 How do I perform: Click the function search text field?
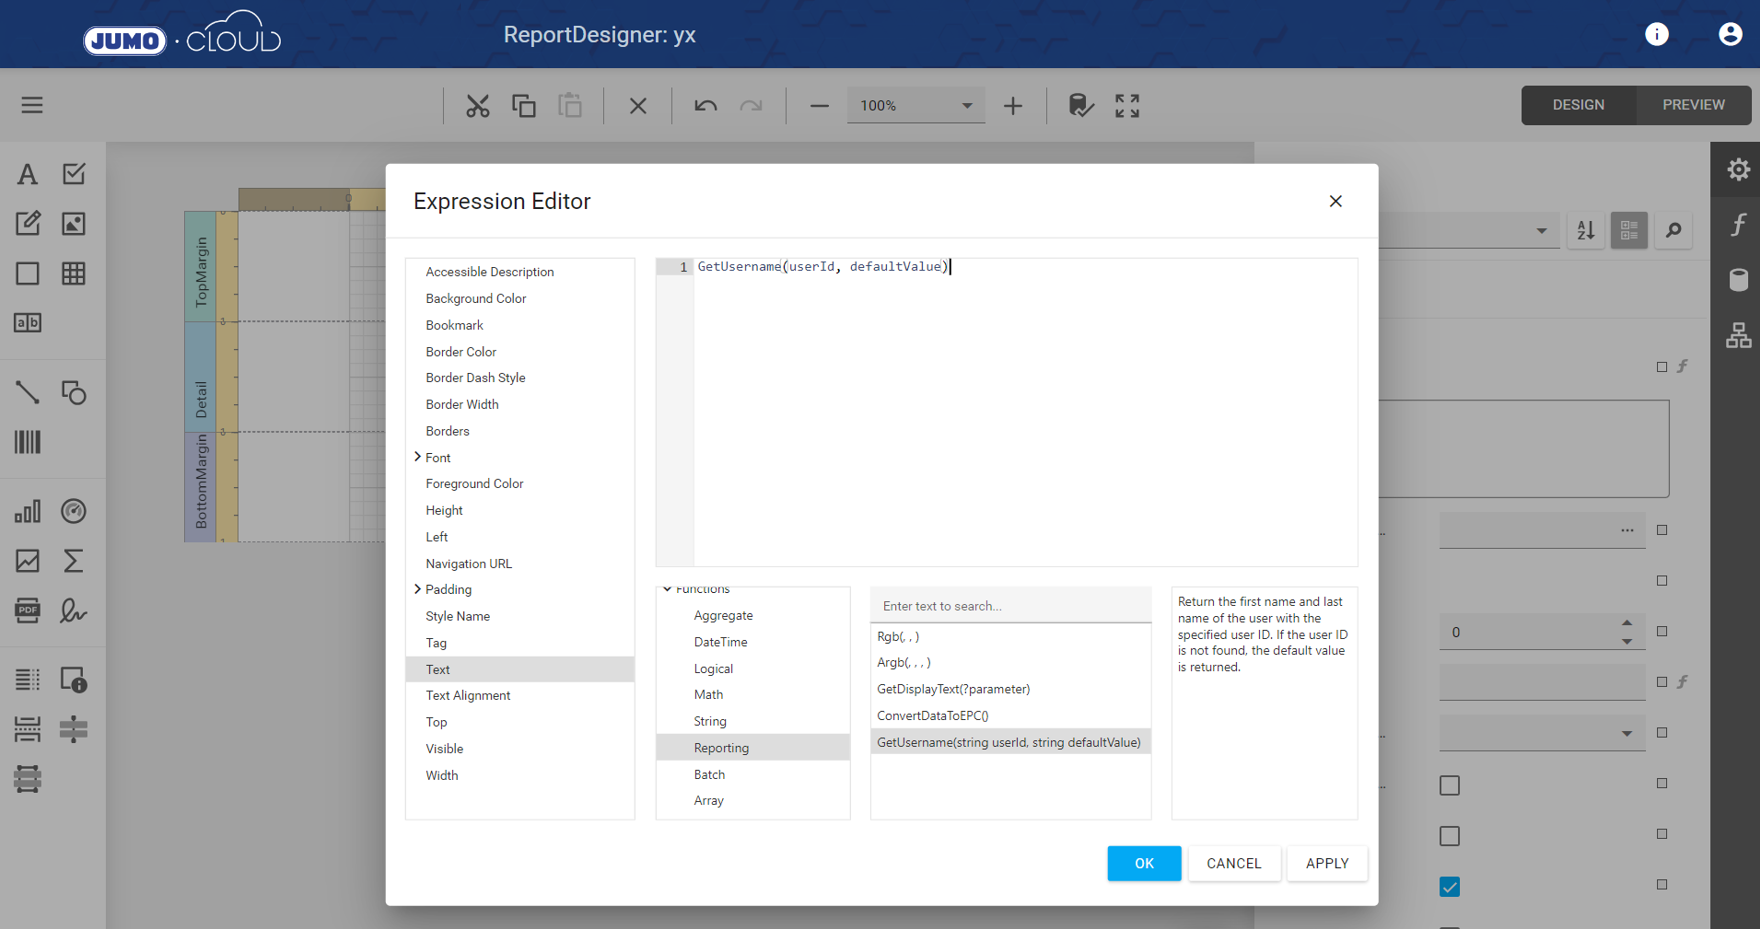coord(1010,606)
